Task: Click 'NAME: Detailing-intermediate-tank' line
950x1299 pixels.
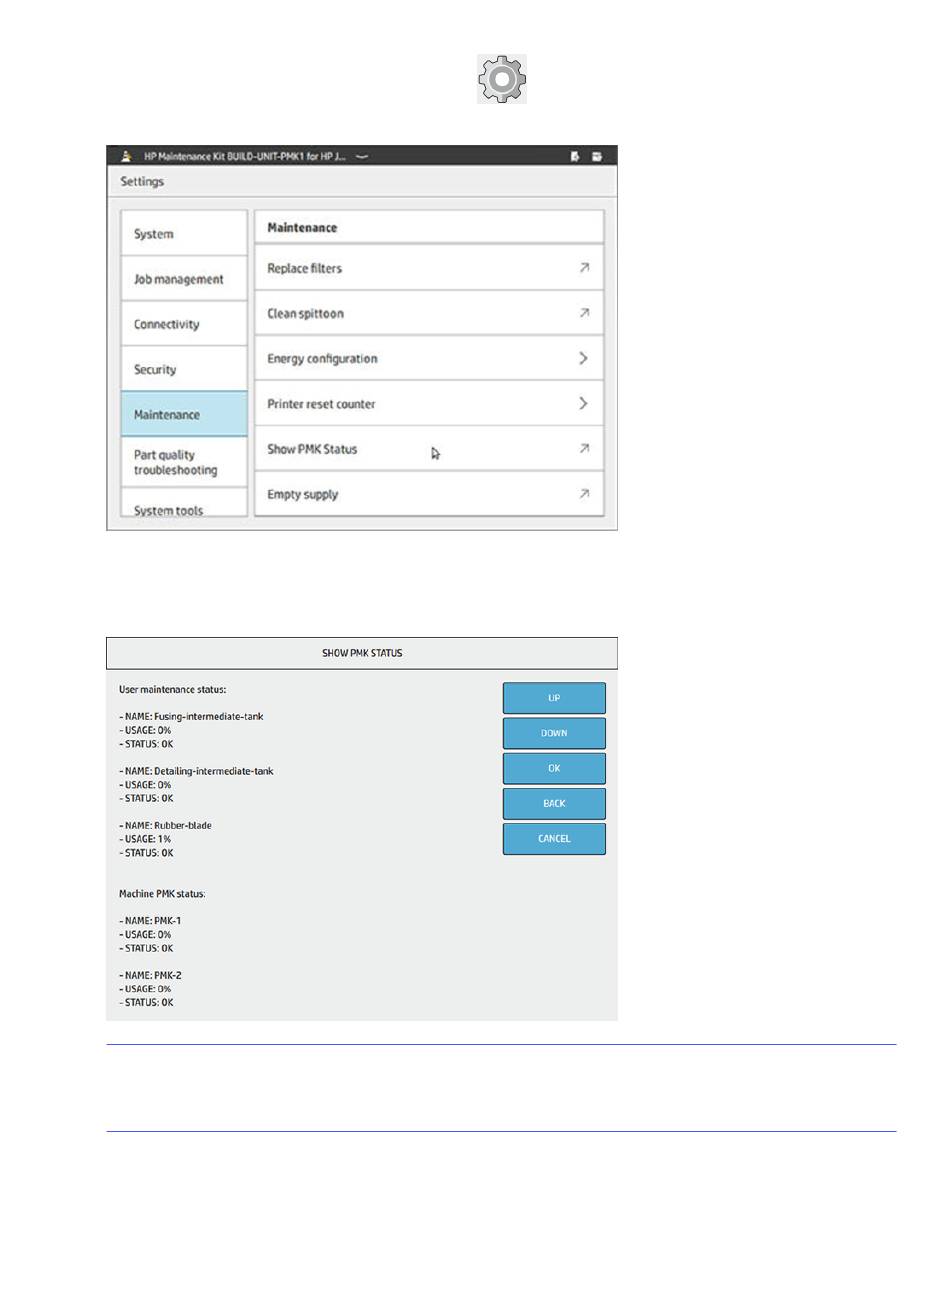Action: [196, 771]
